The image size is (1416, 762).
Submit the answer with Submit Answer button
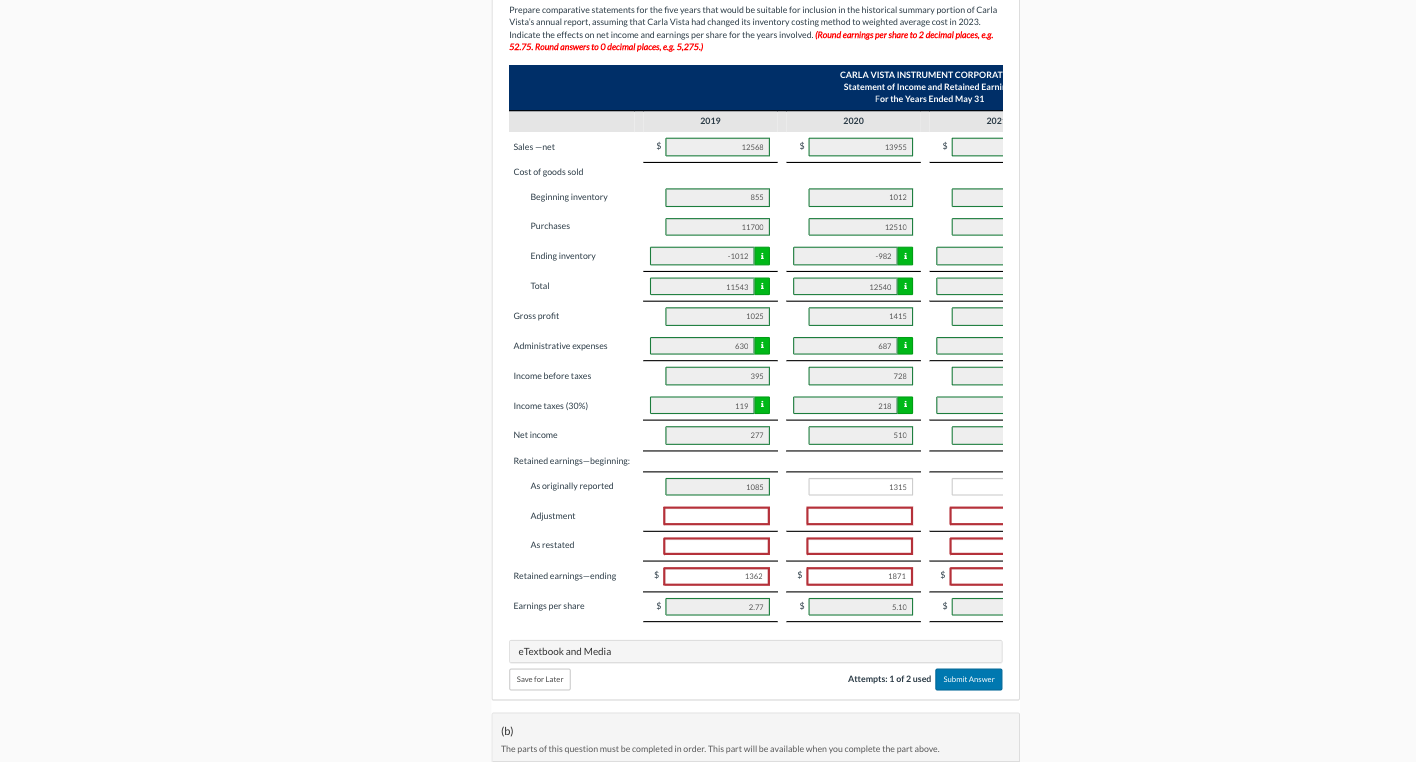[968, 679]
